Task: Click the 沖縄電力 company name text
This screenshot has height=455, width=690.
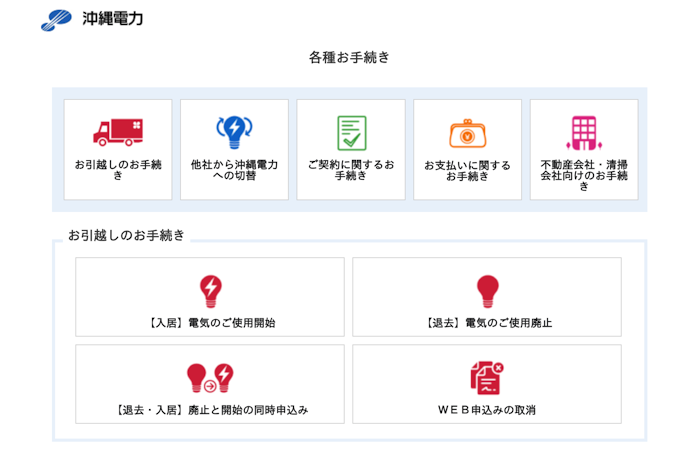Action: pos(113,18)
